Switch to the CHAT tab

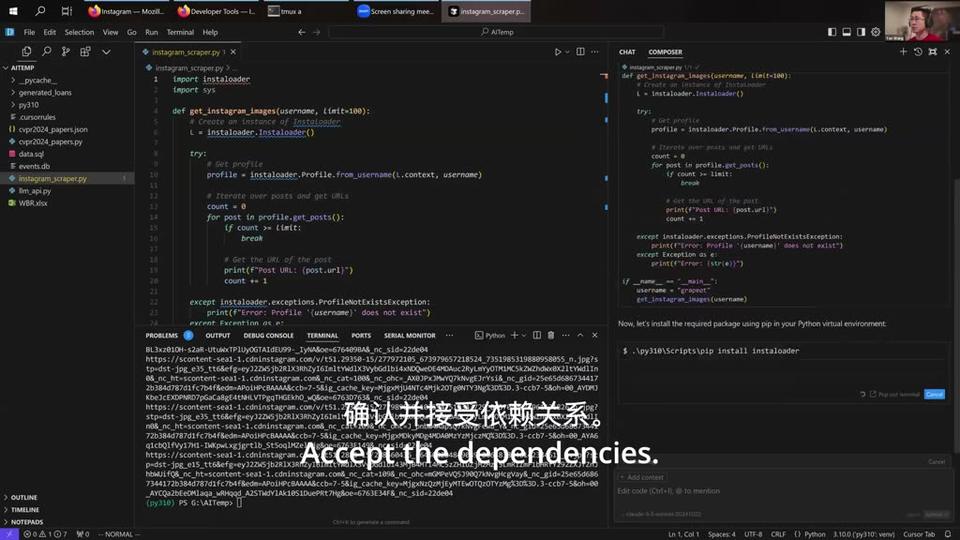point(627,52)
